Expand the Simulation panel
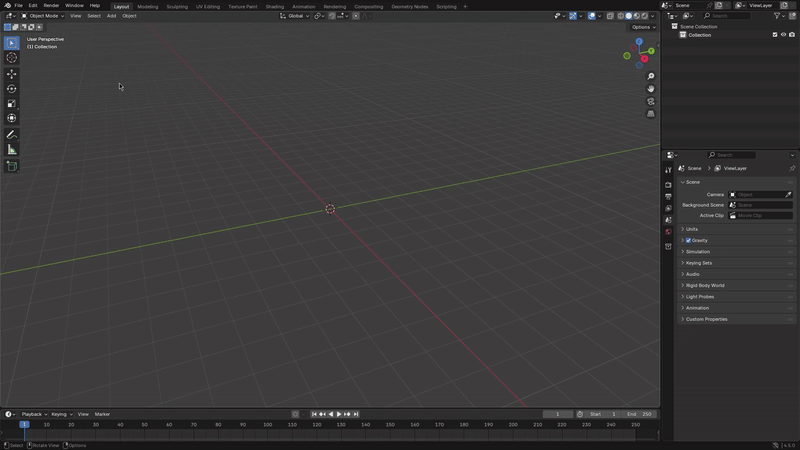This screenshot has height=450, width=800. [736, 252]
